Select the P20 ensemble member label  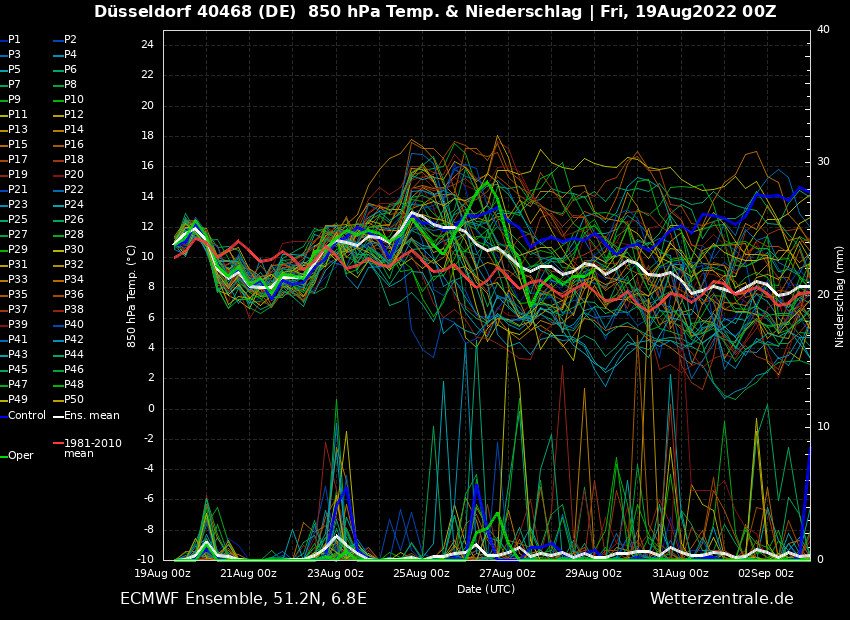(x=73, y=175)
